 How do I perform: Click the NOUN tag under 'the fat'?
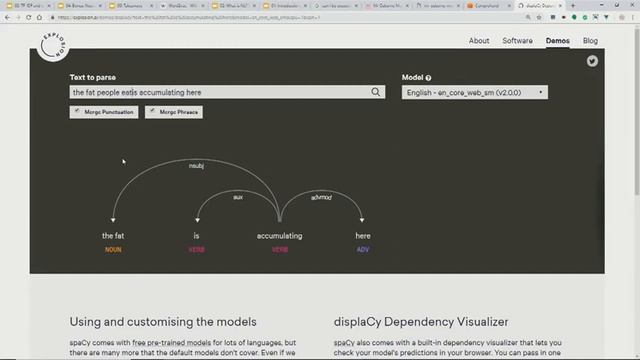click(x=113, y=250)
